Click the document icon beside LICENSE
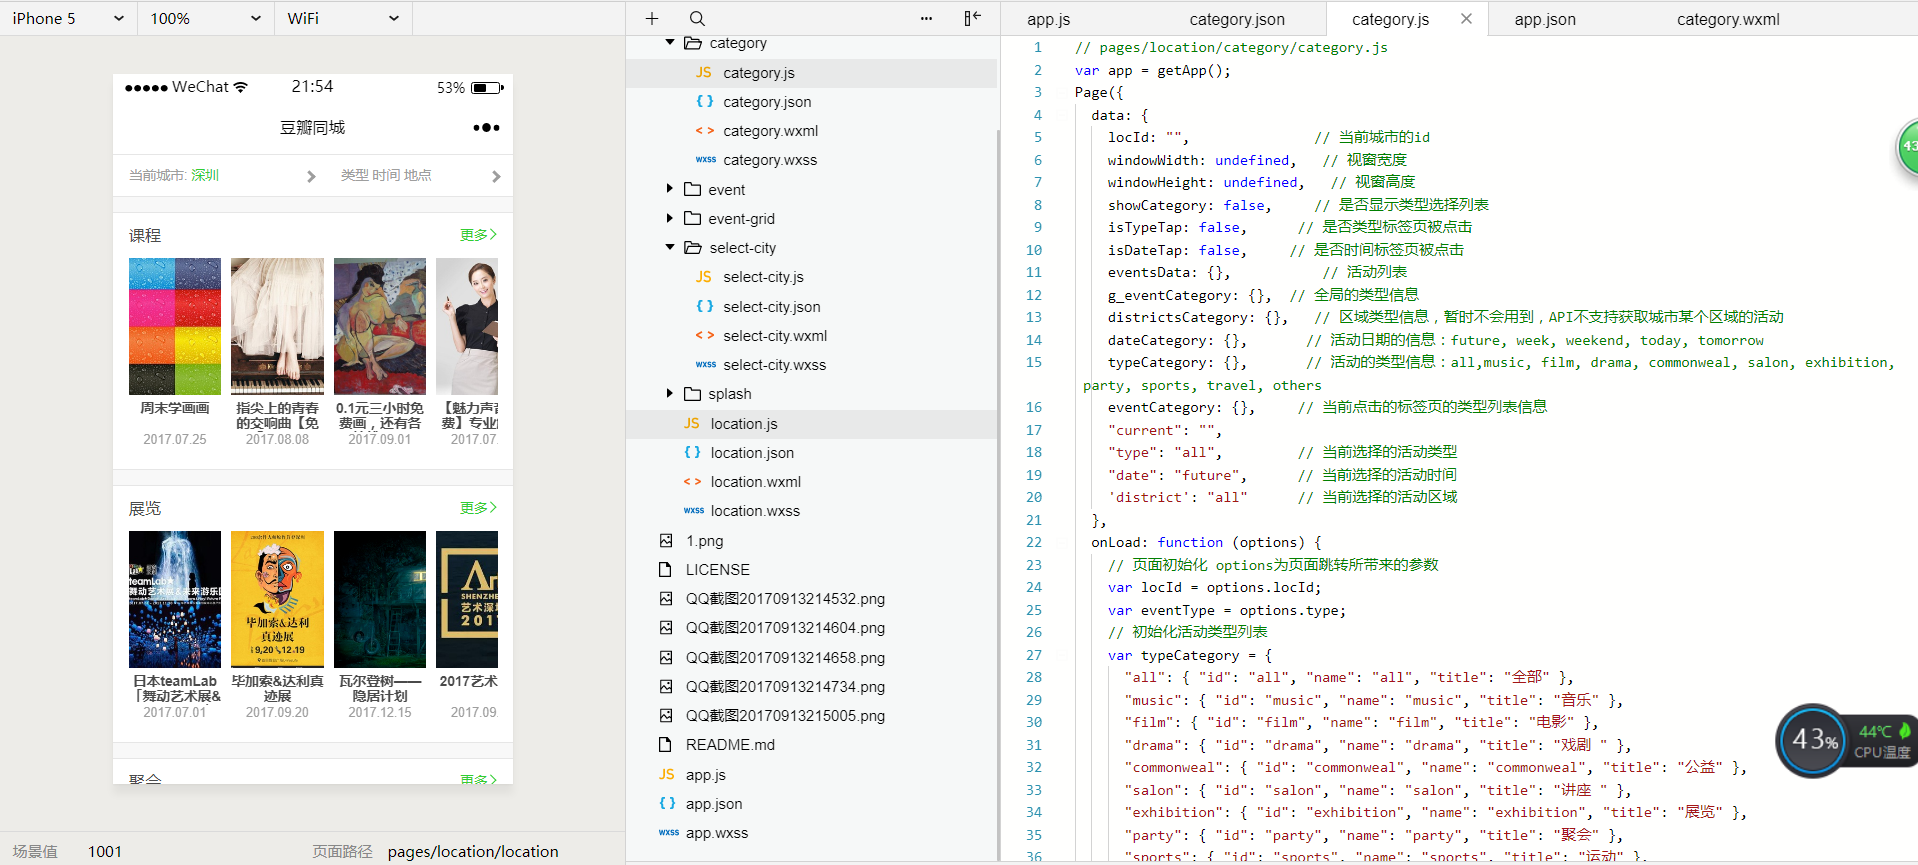The height and width of the screenshot is (865, 1918). click(666, 570)
